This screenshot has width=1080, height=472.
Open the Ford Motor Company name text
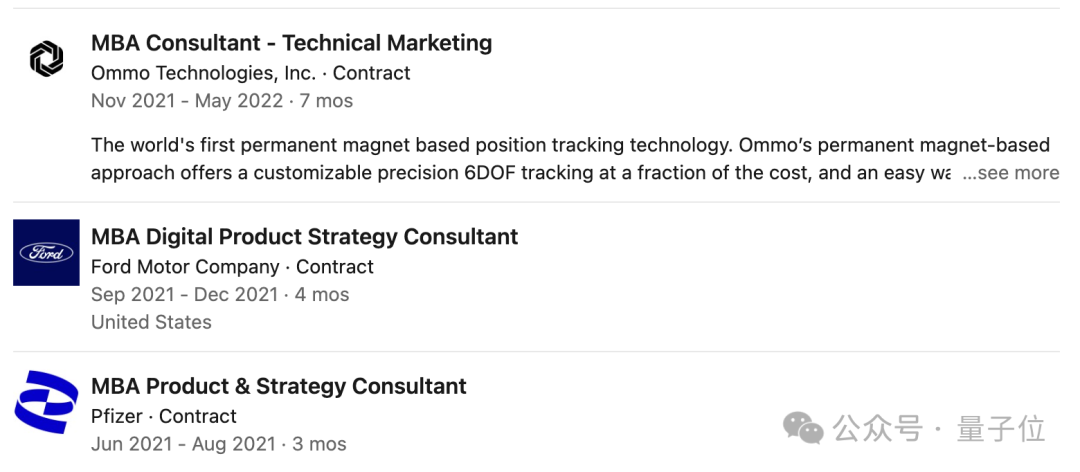pyautogui.click(x=185, y=267)
